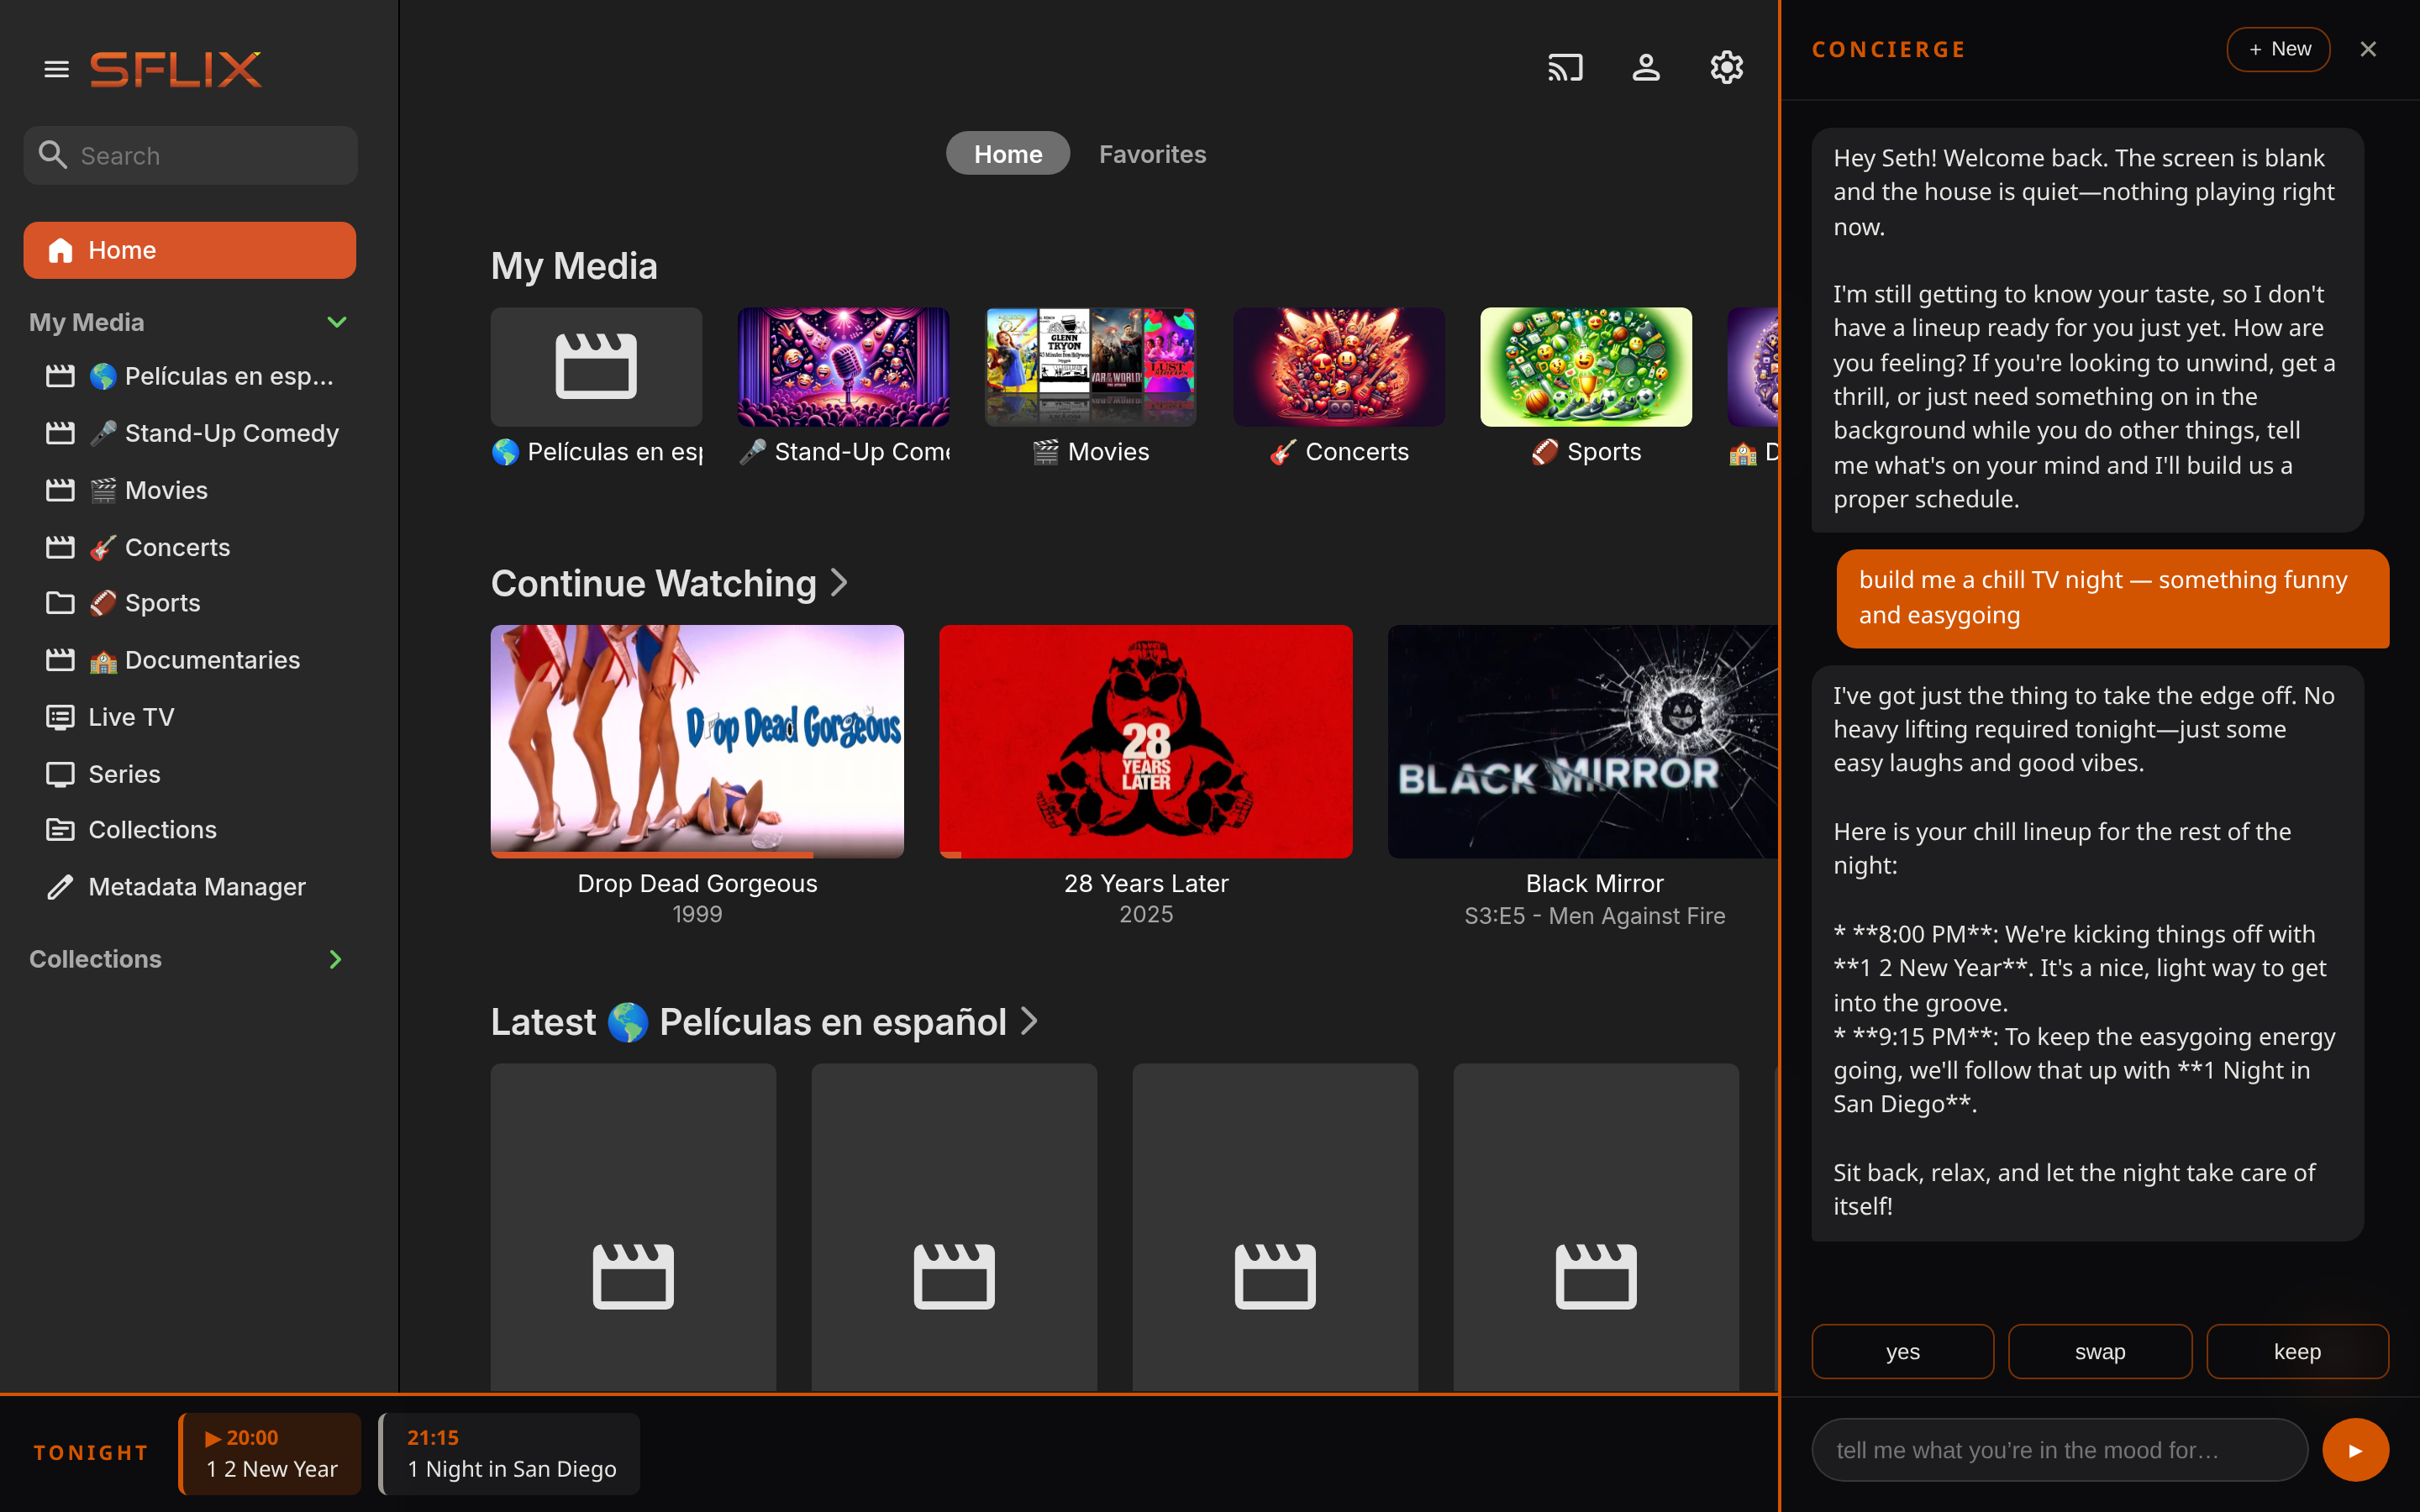The width and height of the screenshot is (2420, 1512).
Task: Open the Stand-Up Comedy media tile
Action: tap(843, 367)
